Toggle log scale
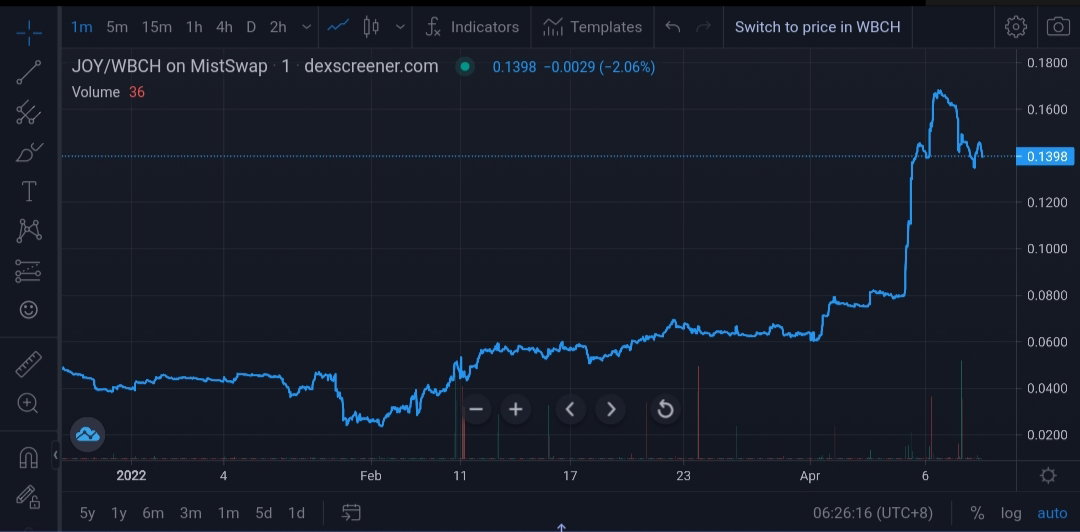The height and width of the screenshot is (532, 1080). pos(1011,513)
